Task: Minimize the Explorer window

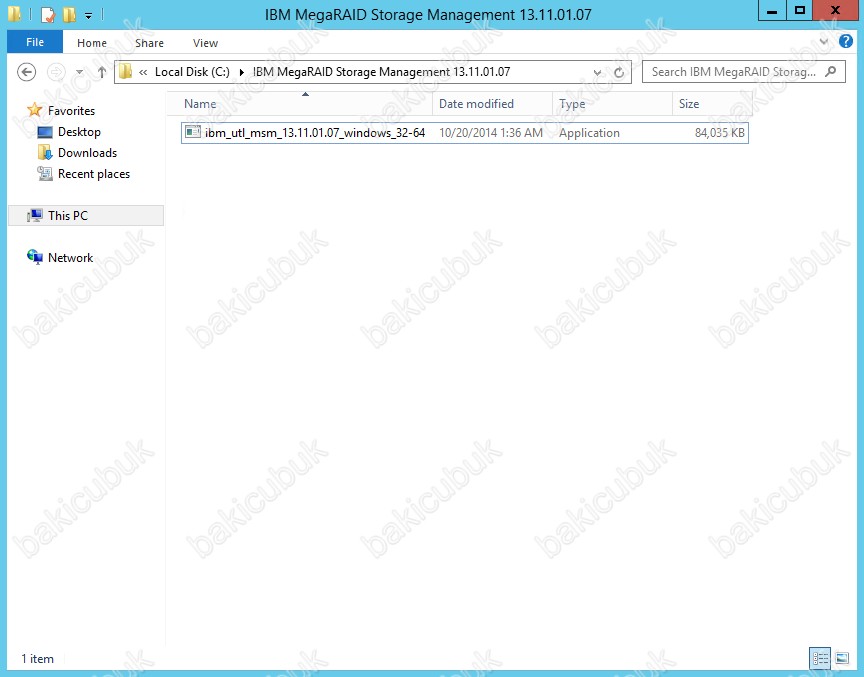Action: coord(772,10)
